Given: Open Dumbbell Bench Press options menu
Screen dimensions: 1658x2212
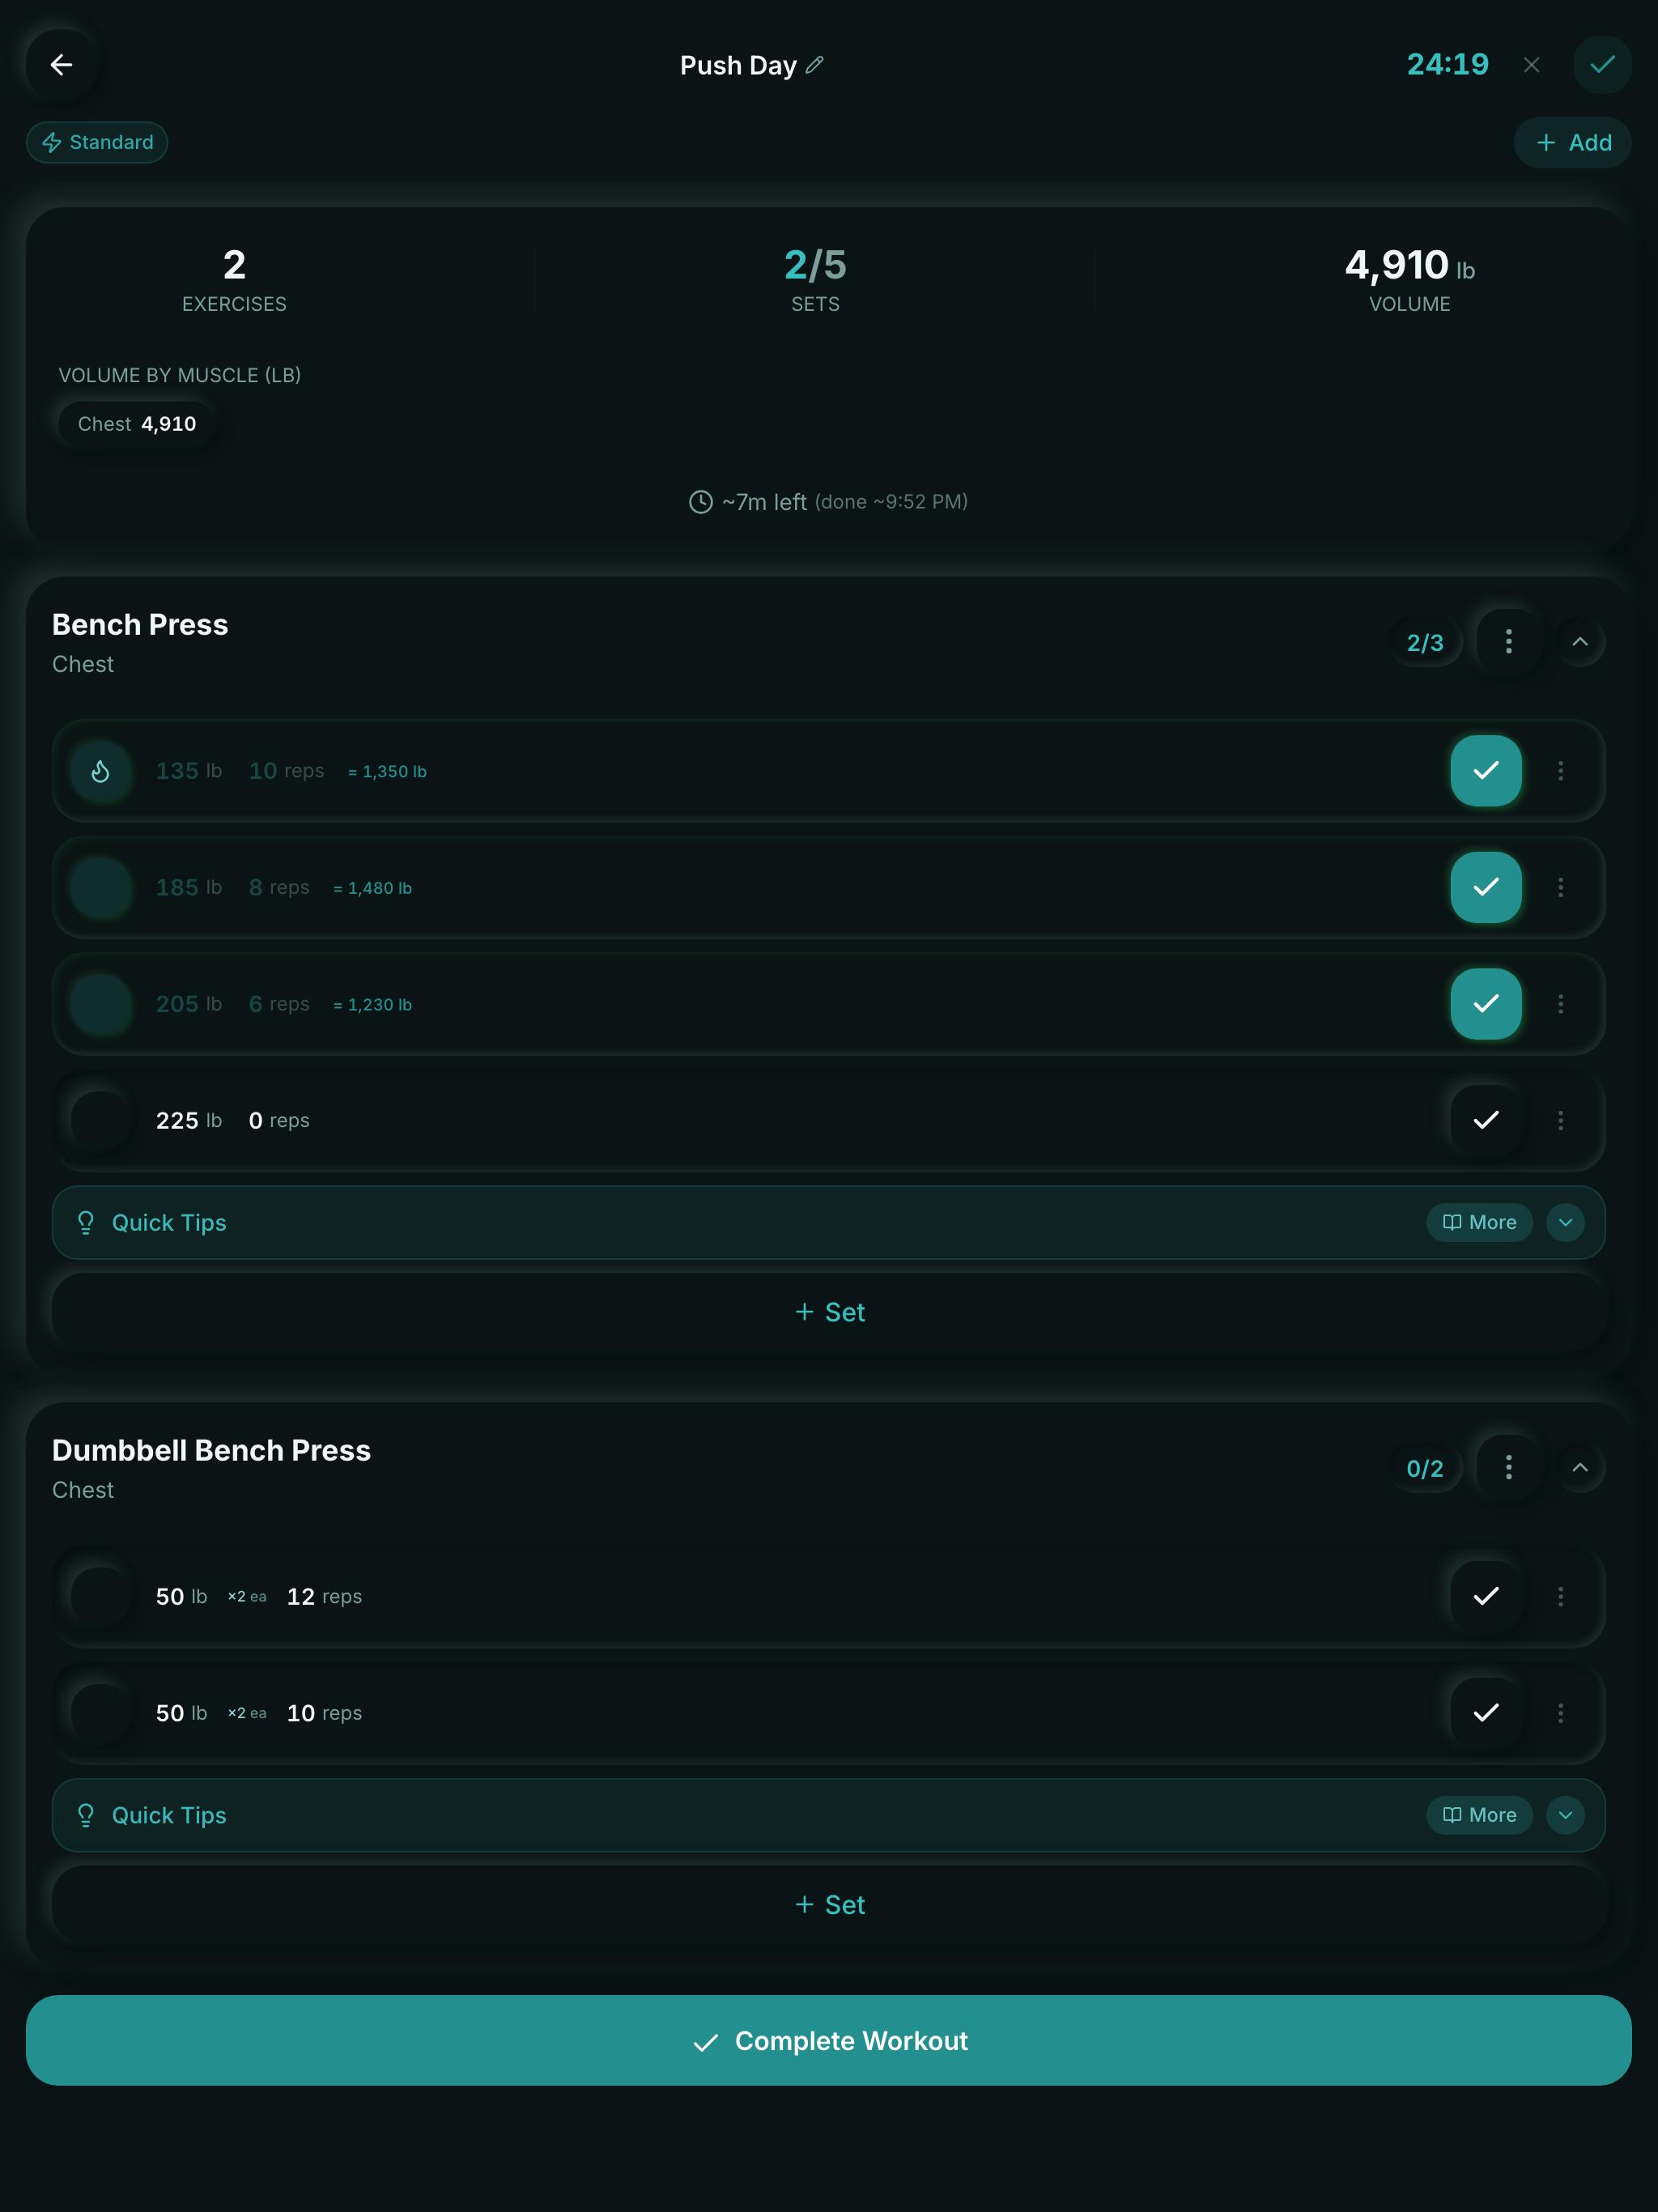Looking at the screenshot, I should pyautogui.click(x=1508, y=1468).
